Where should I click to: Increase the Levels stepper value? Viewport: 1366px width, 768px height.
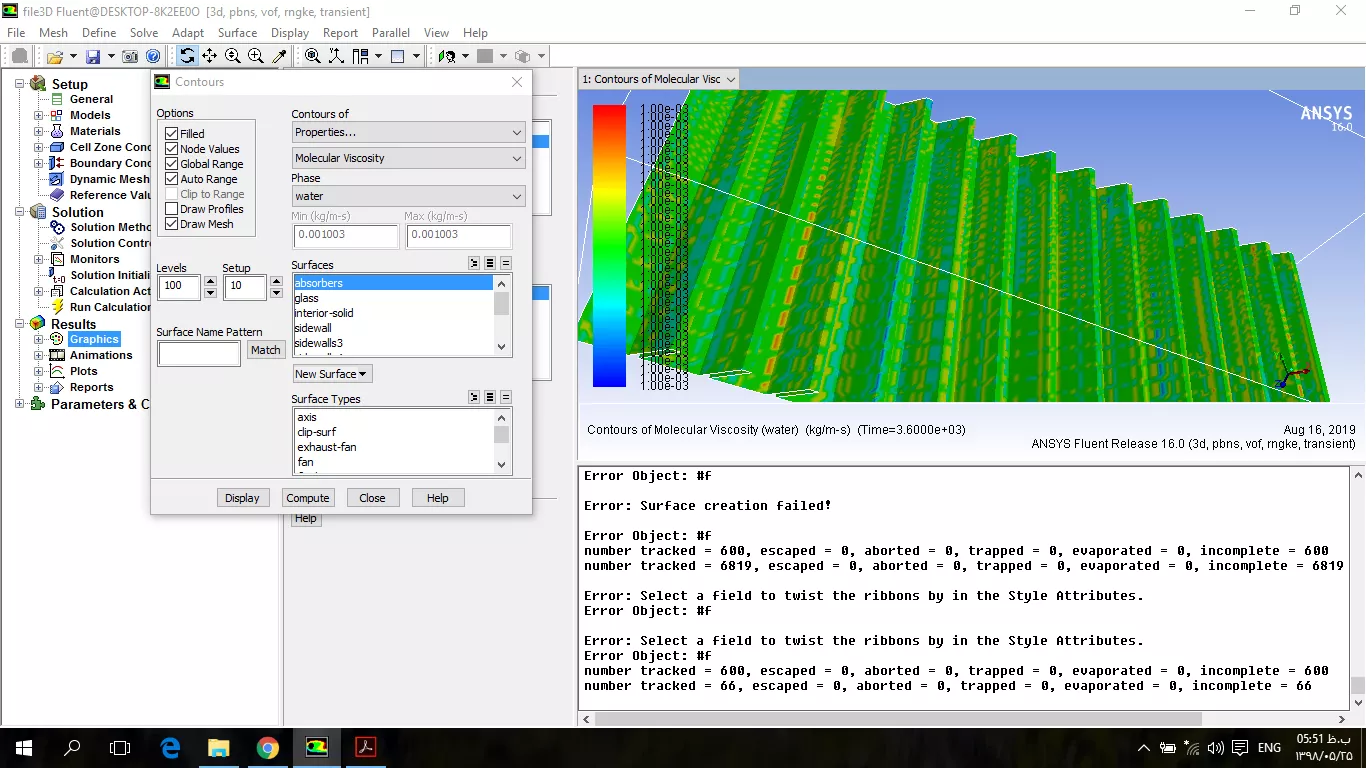tap(210, 282)
